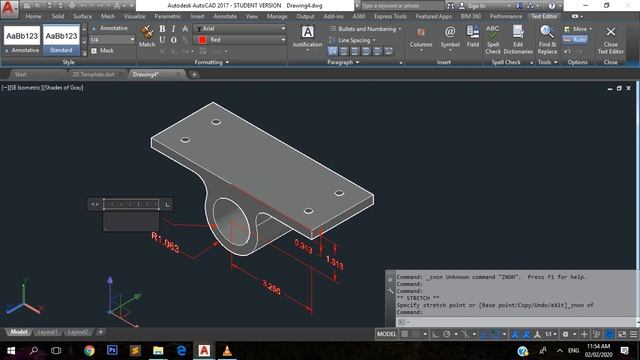The height and width of the screenshot is (360, 640).
Task: Toggle bold formatting
Action: pyautogui.click(x=162, y=29)
